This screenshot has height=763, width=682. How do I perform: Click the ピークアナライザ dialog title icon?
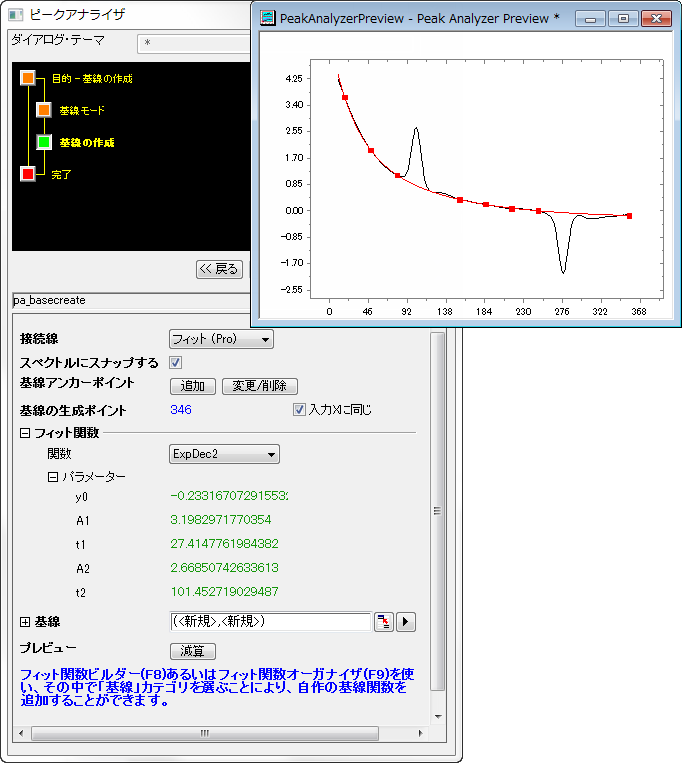(16, 15)
